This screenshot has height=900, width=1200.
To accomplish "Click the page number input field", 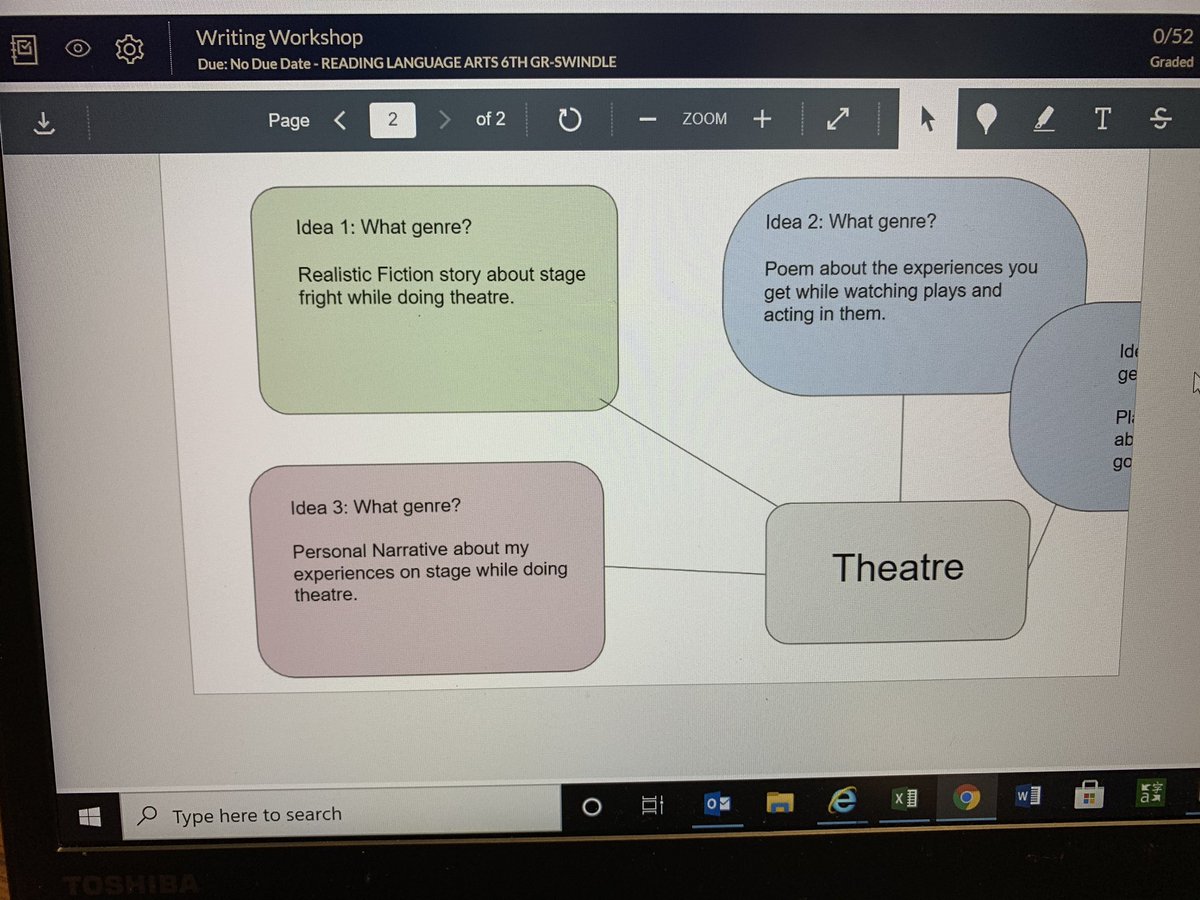I will pyautogui.click(x=392, y=119).
